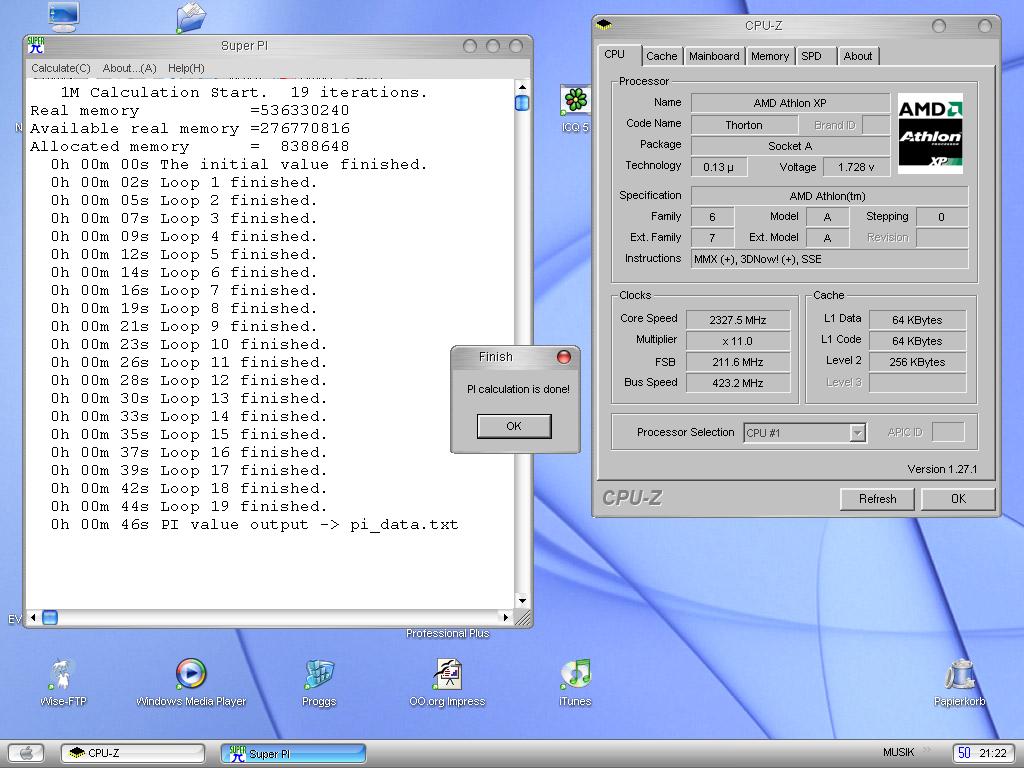Switch to the Mainboard tab
The image size is (1024, 768).
click(x=714, y=56)
